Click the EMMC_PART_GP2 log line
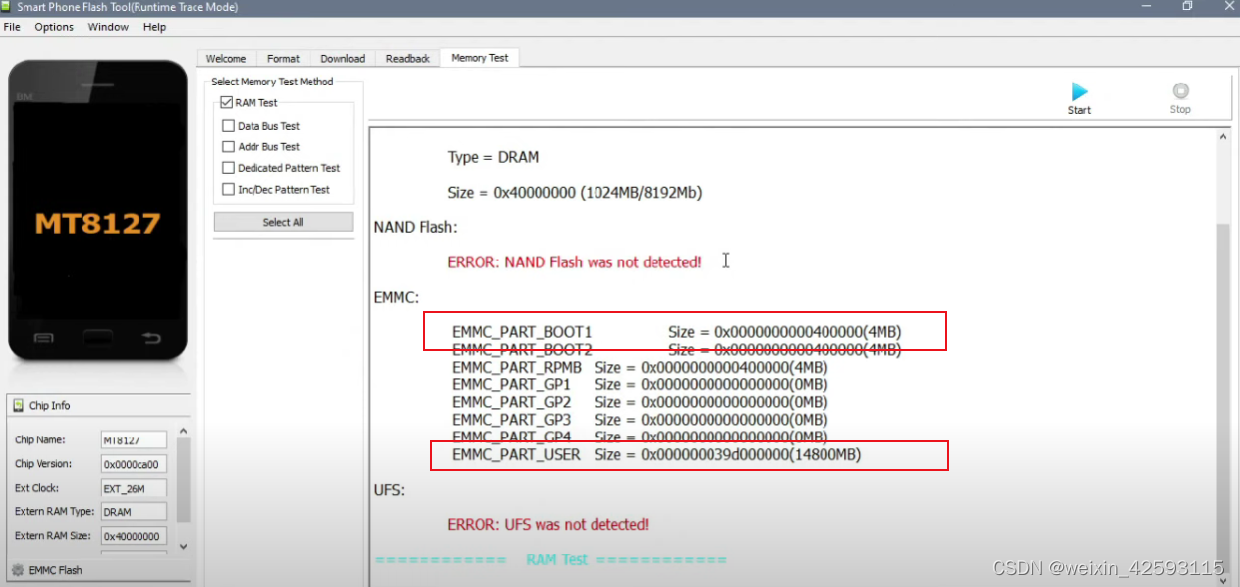The width and height of the screenshot is (1240, 587). (x=640, y=402)
